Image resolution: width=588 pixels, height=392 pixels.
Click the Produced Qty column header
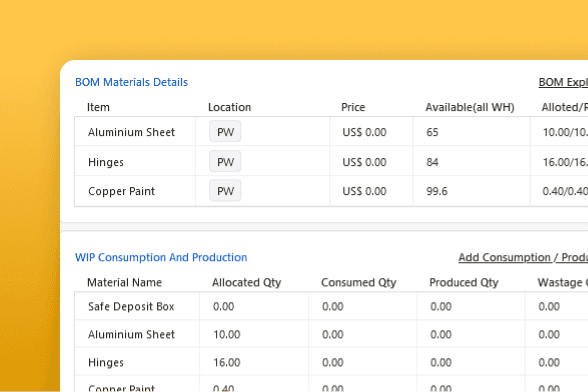coord(464,282)
